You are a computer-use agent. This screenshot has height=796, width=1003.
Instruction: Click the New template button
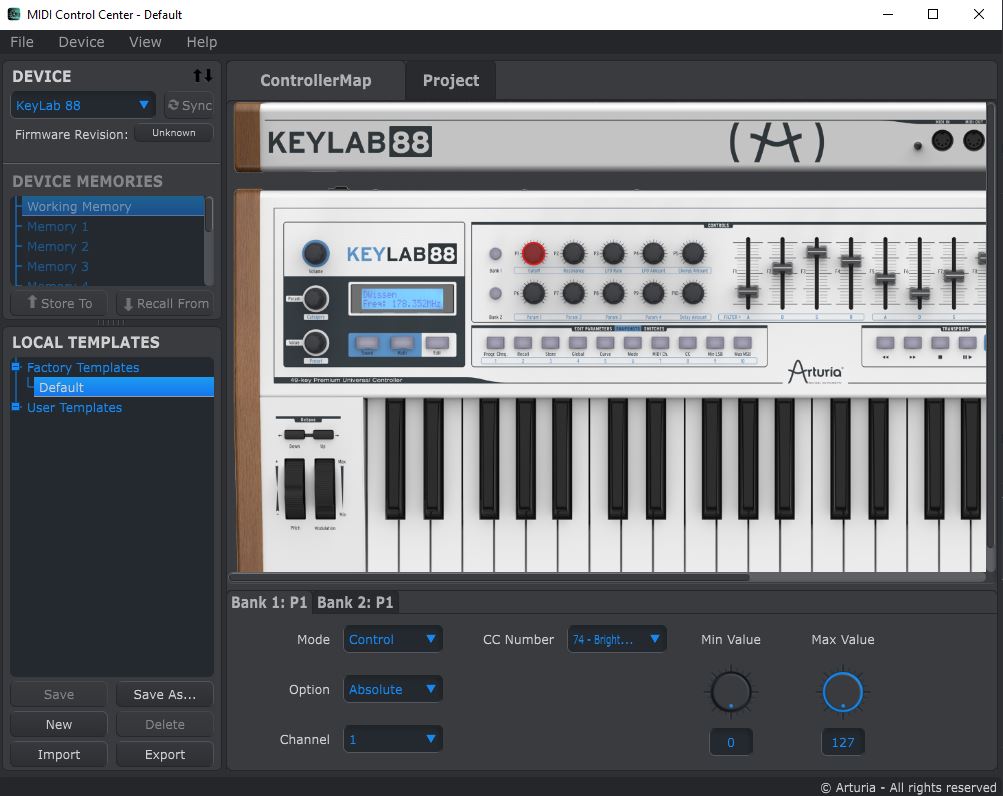pyautogui.click(x=59, y=724)
